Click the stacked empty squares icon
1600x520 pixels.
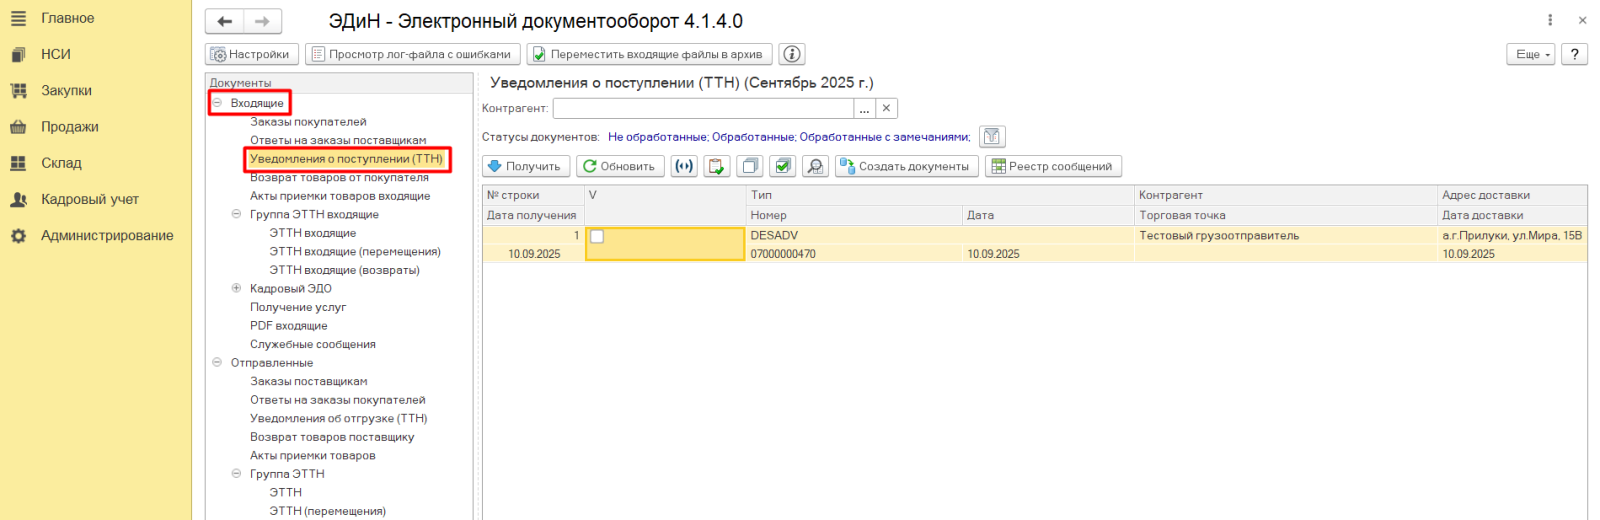(x=750, y=166)
